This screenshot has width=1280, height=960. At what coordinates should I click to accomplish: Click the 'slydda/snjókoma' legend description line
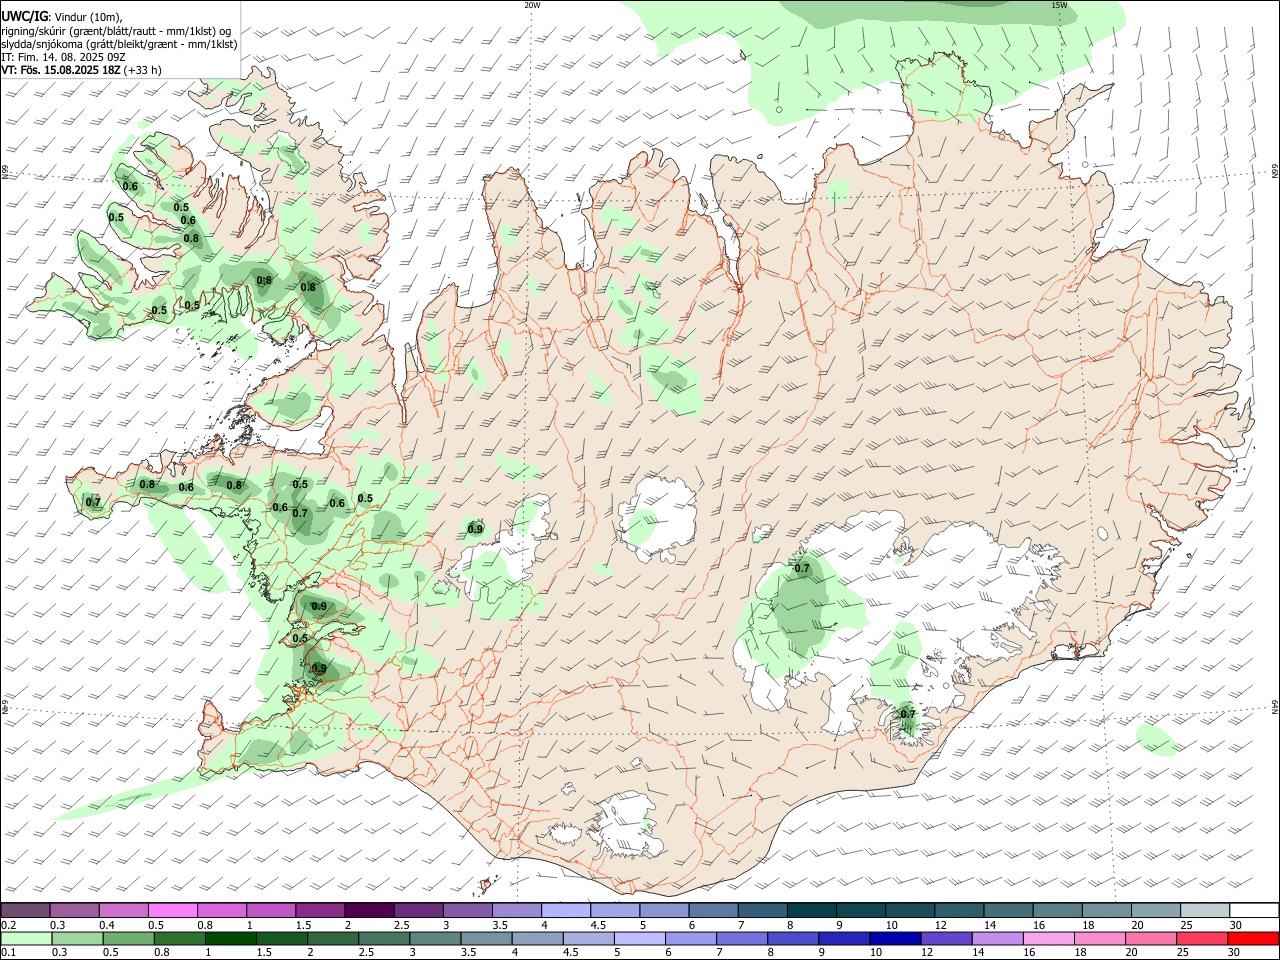pyautogui.click(x=119, y=44)
